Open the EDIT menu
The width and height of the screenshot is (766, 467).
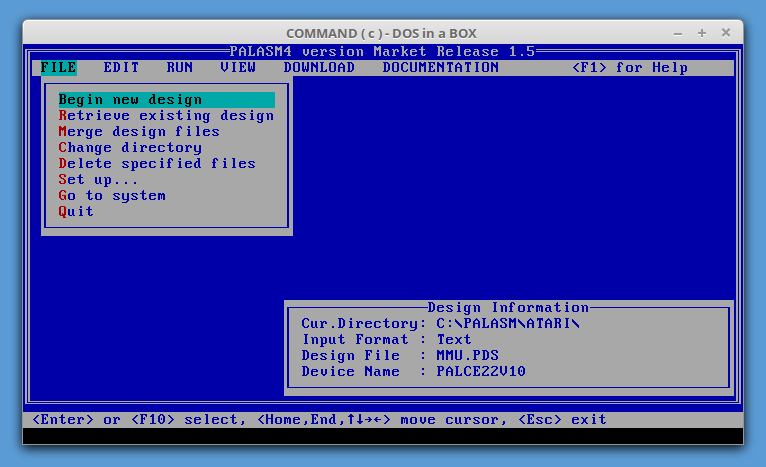click(x=121, y=68)
